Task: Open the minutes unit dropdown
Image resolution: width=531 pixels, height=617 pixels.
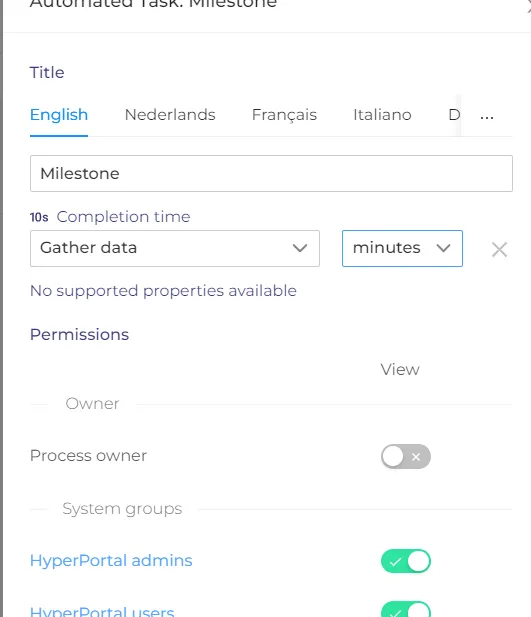Action: (x=402, y=248)
